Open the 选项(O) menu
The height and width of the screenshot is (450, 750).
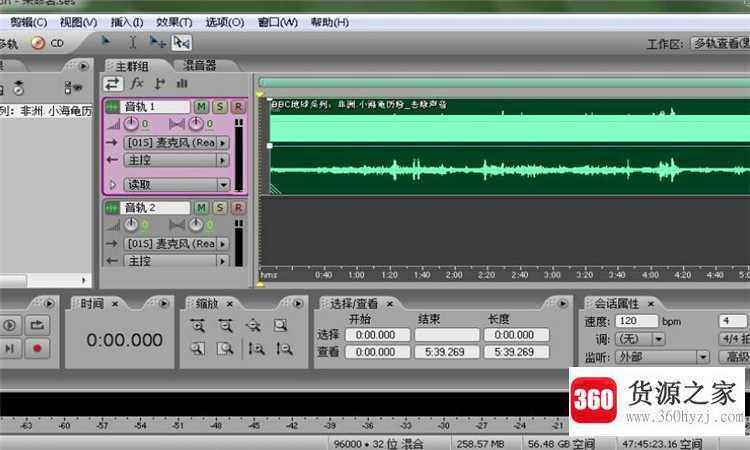[224, 22]
